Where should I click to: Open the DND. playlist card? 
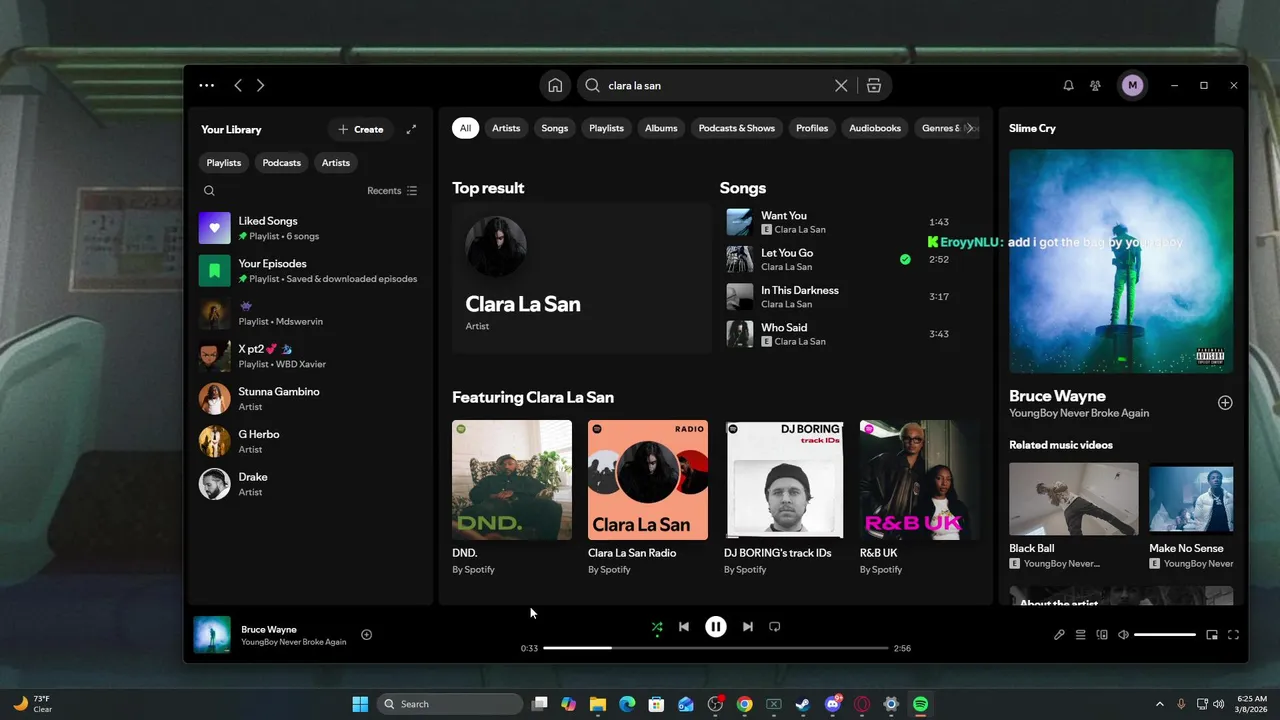click(x=512, y=498)
